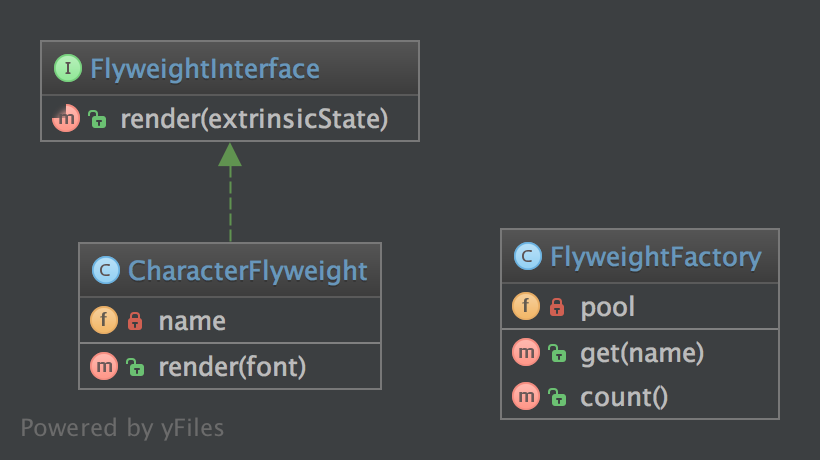Image resolution: width=820 pixels, height=460 pixels.
Task: Click the red private lock beside name
Action: 135,320
